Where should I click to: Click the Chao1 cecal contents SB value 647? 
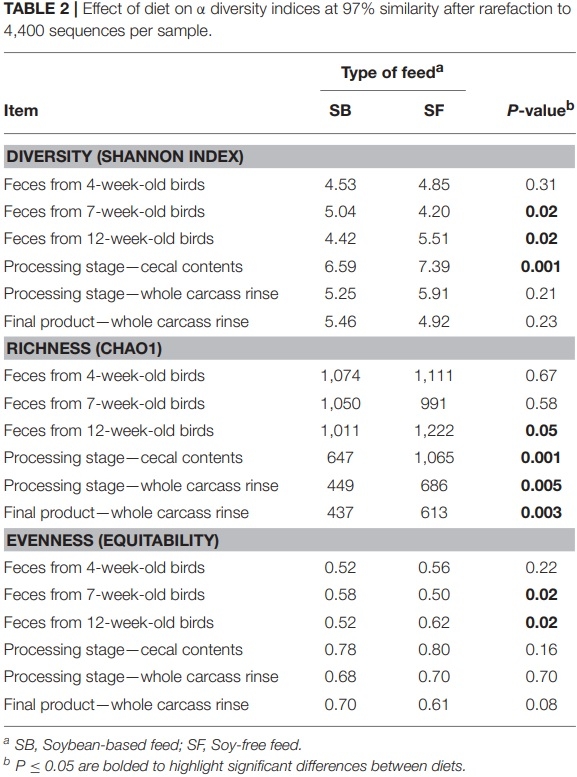tap(340, 457)
